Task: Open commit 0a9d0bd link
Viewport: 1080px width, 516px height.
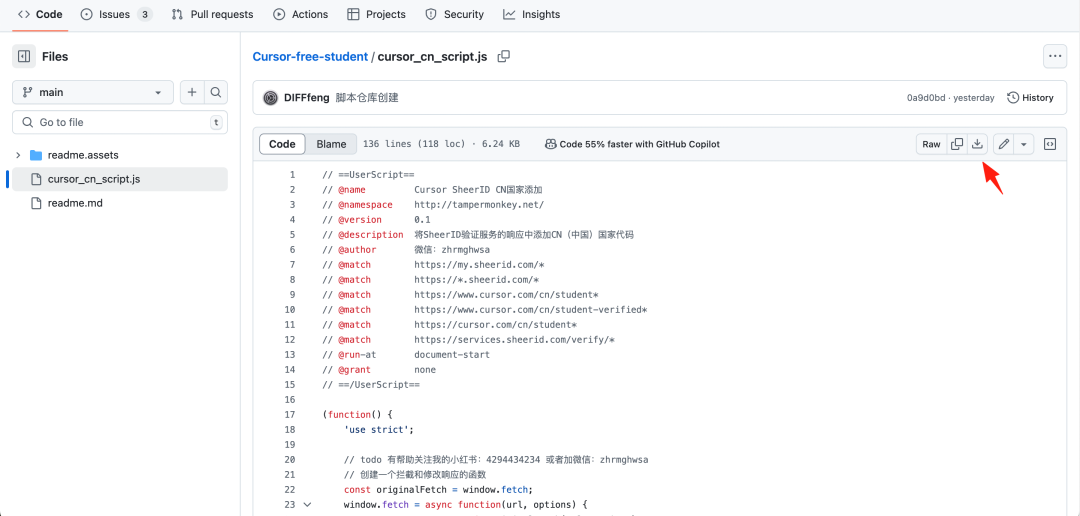Action: (926, 98)
